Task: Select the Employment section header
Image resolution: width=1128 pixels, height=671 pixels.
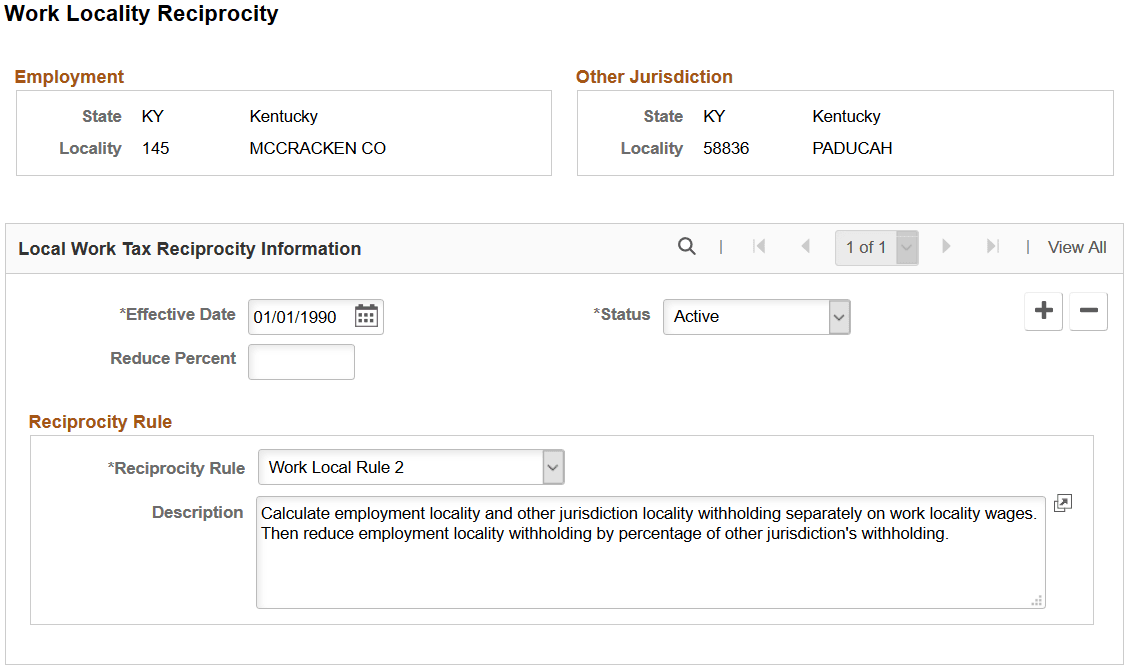Action: 68,76
